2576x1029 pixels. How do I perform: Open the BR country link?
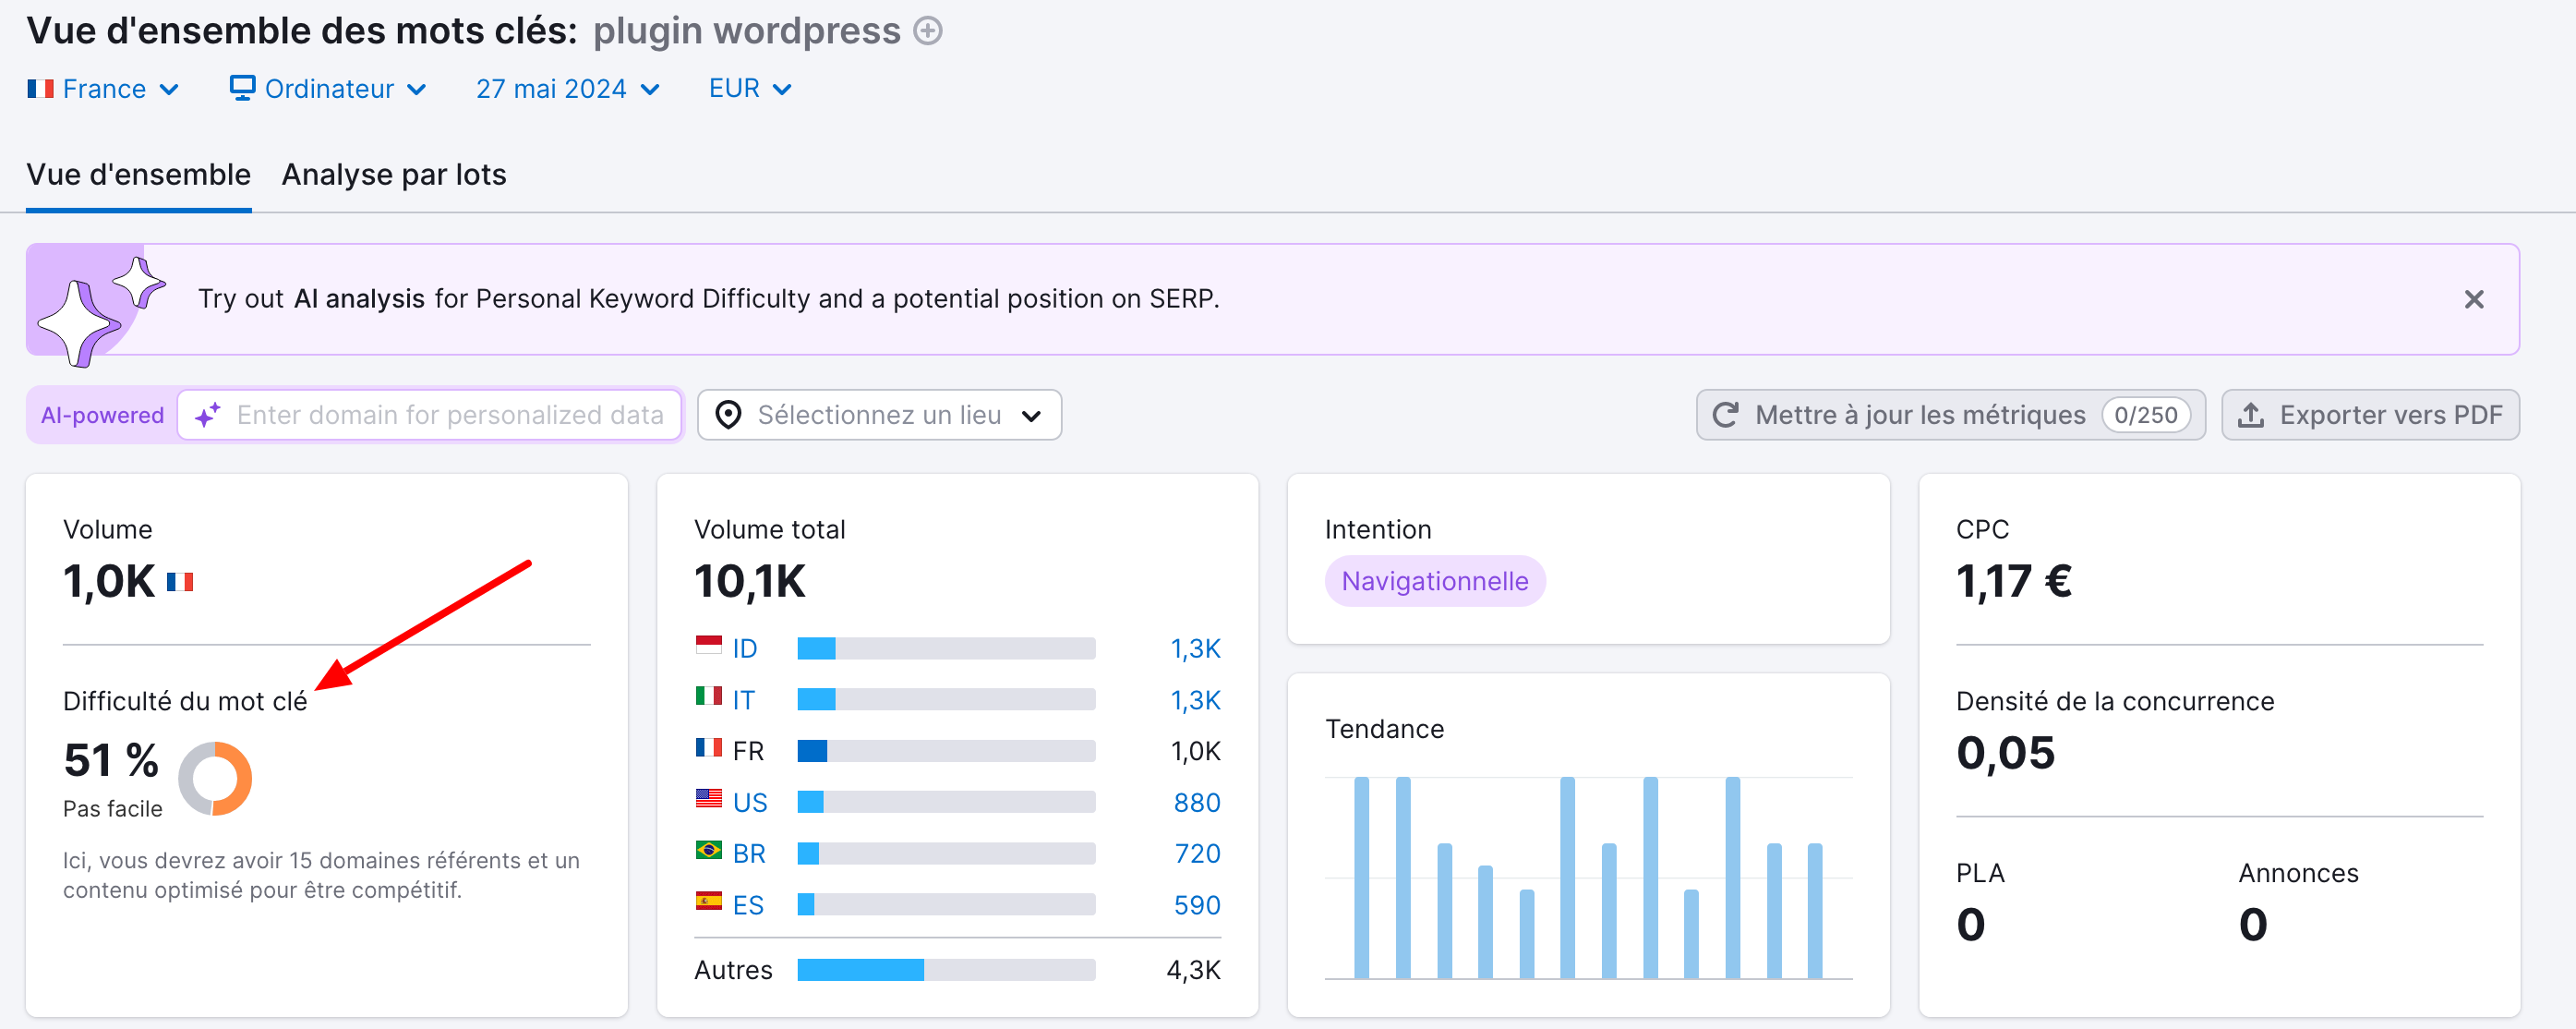pyautogui.click(x=749, y=853)
